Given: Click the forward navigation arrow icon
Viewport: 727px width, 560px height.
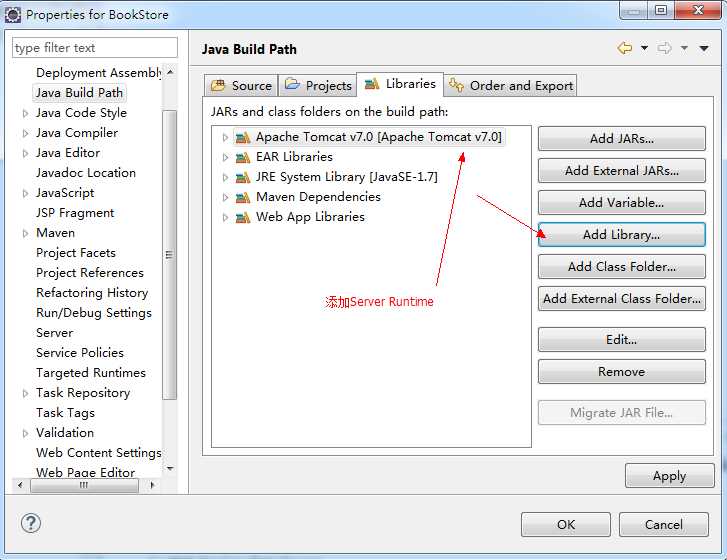Looking at the screenshot, I should (664, 48).
